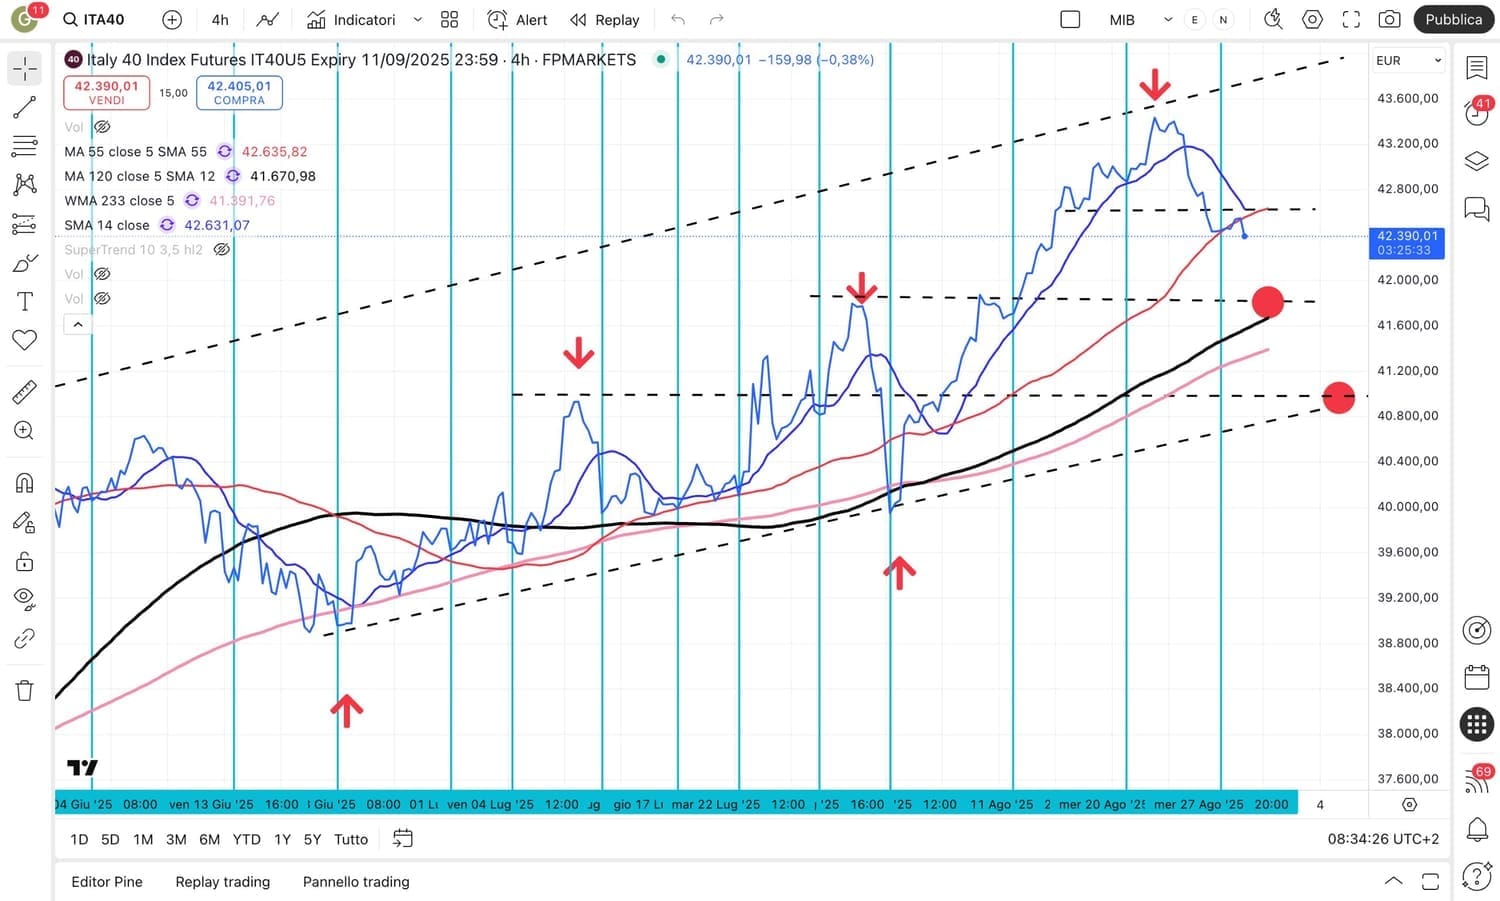
Task: Enter fullscreen mode
Action: 1351,19
